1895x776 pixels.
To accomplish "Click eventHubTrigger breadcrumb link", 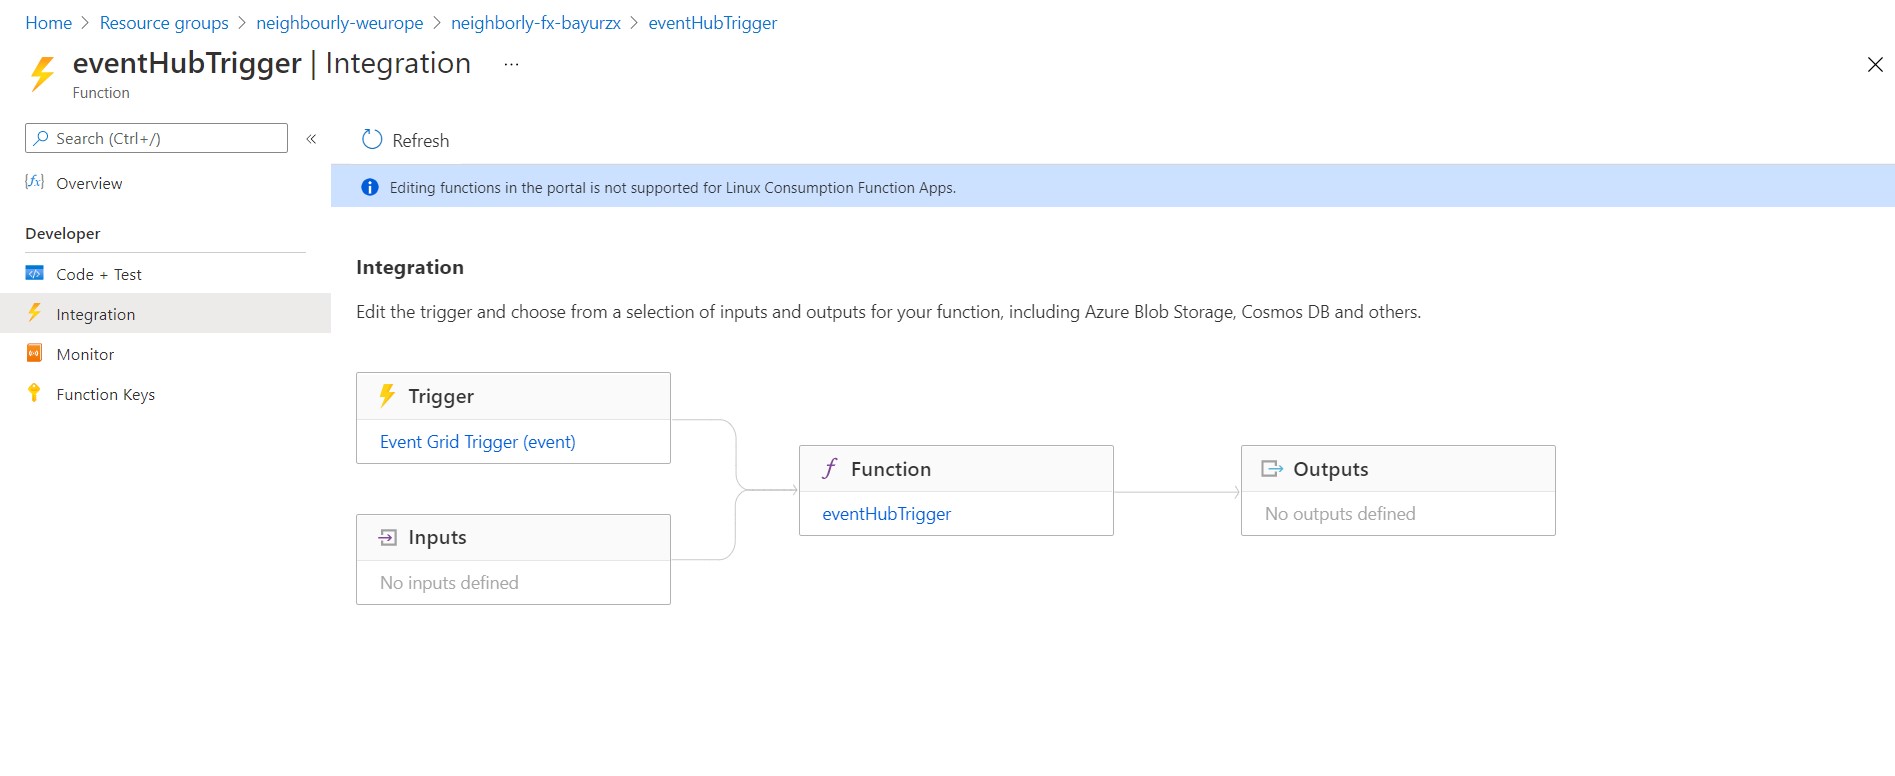I will (x=712, y=23).
